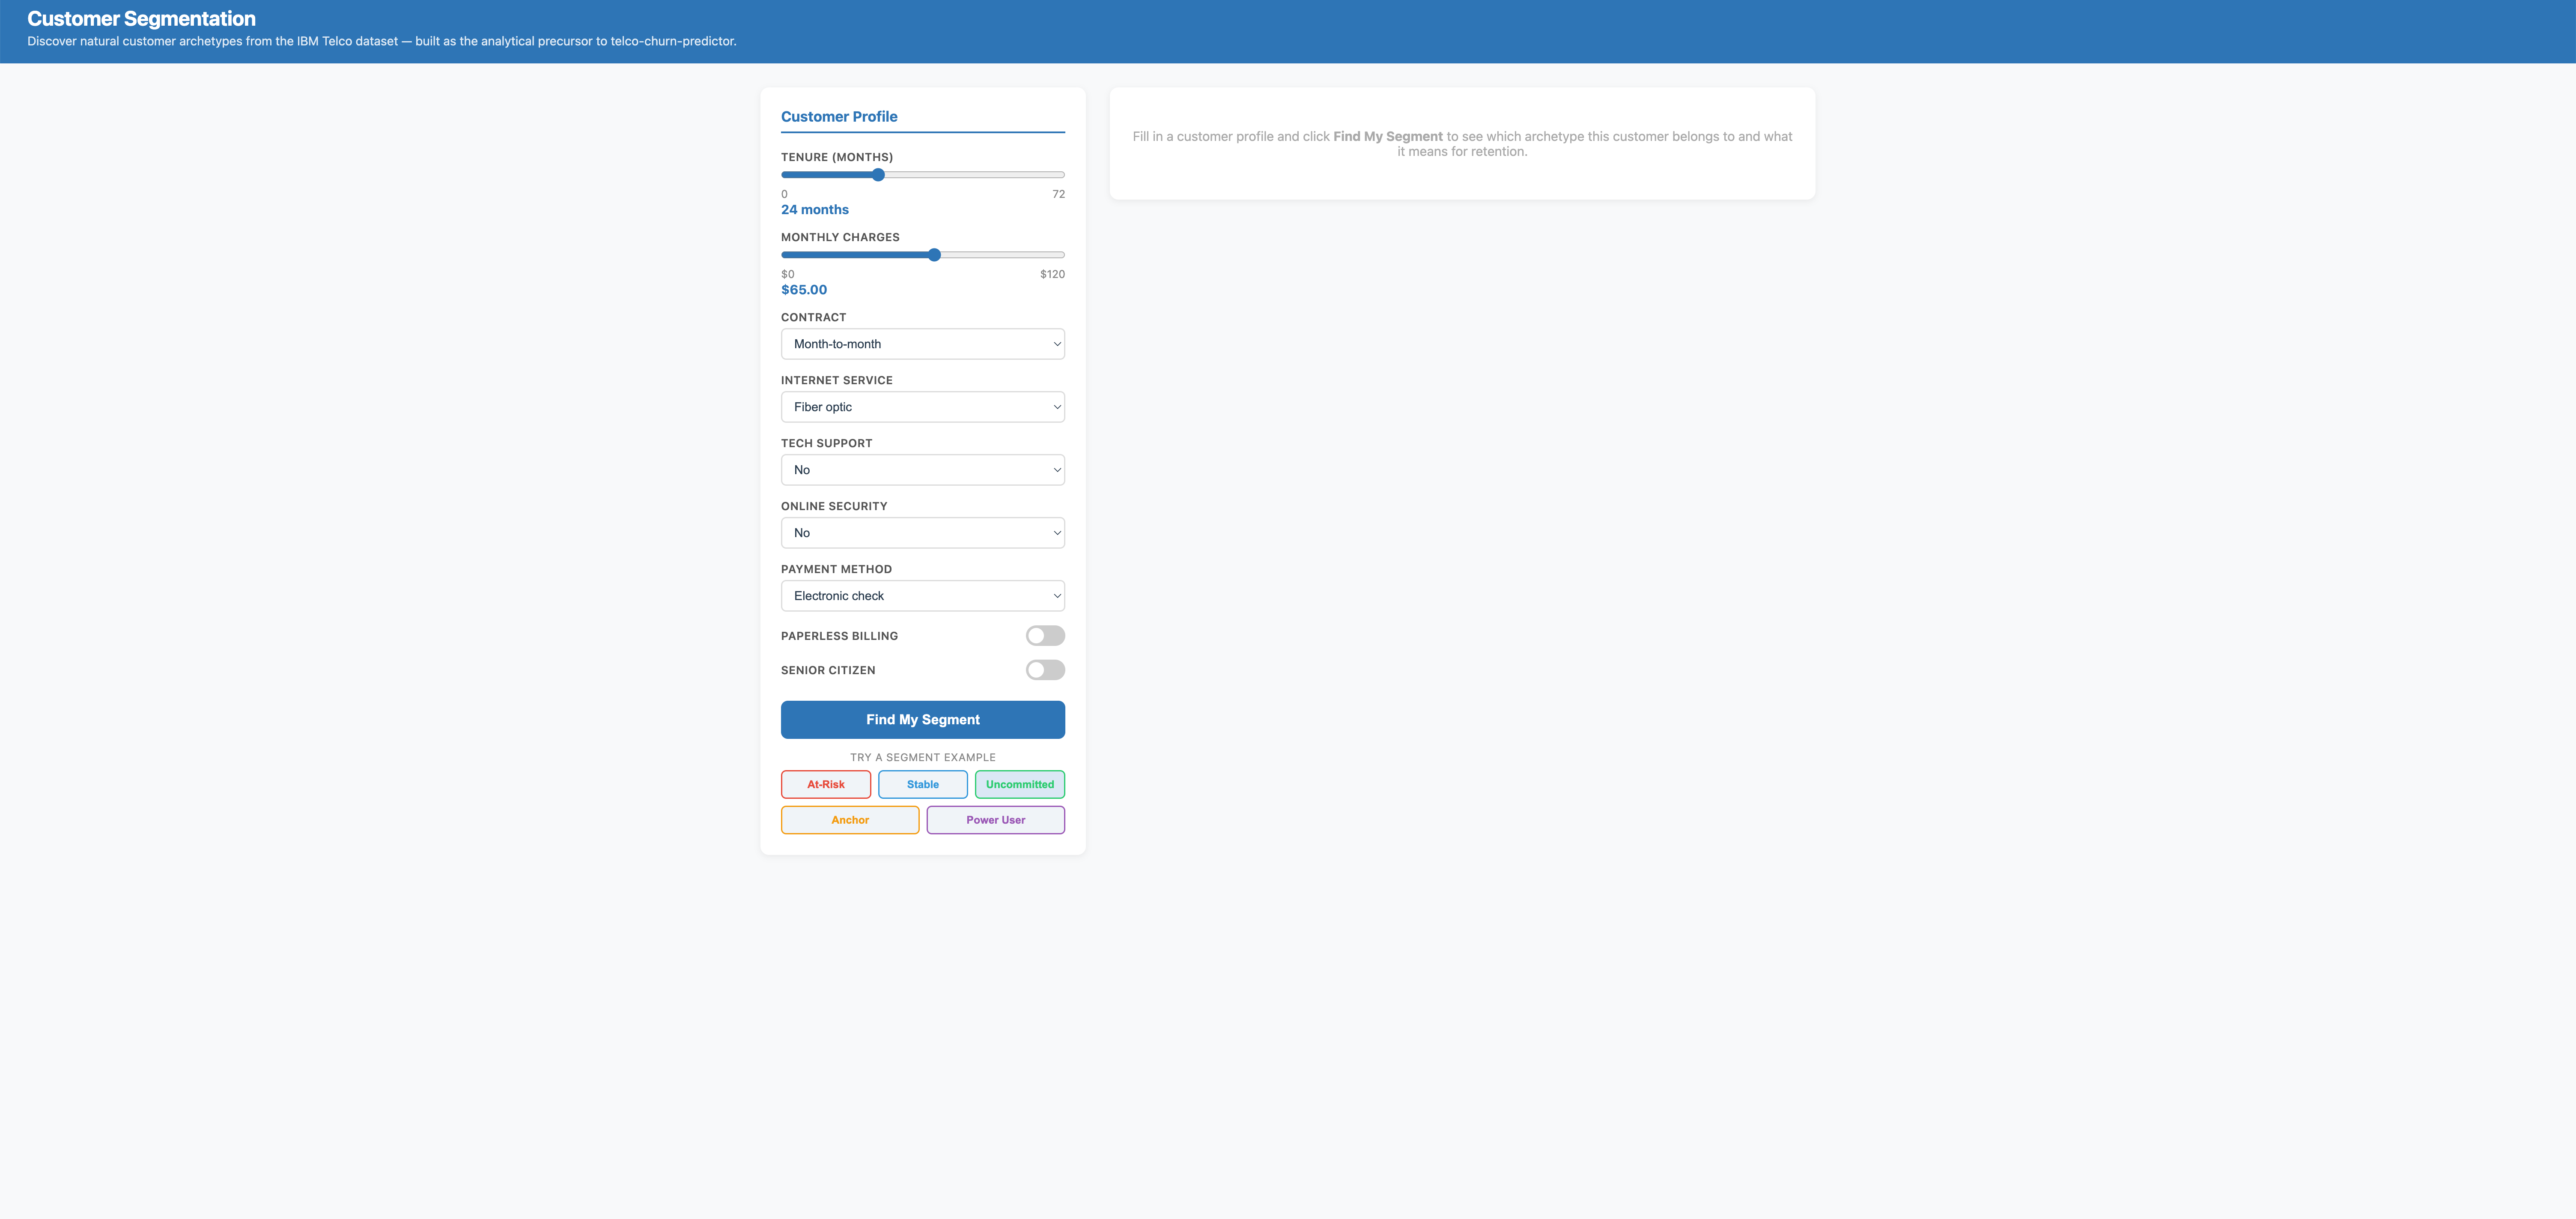The width and height of the screenshot is (2576, 1219).
Task: Adjust the Tenure months slider handle
Action: (x=878, y=175)
